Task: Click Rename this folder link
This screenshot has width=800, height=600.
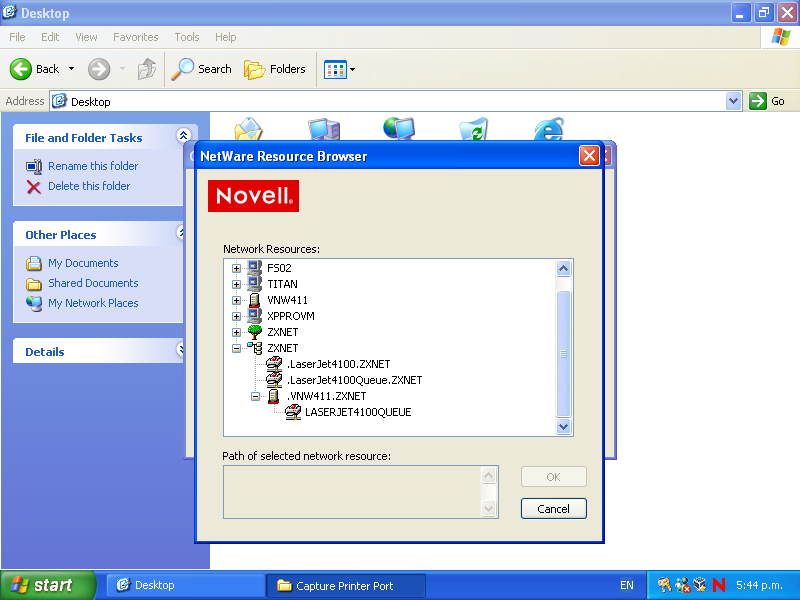Action: tap(93, 166)
